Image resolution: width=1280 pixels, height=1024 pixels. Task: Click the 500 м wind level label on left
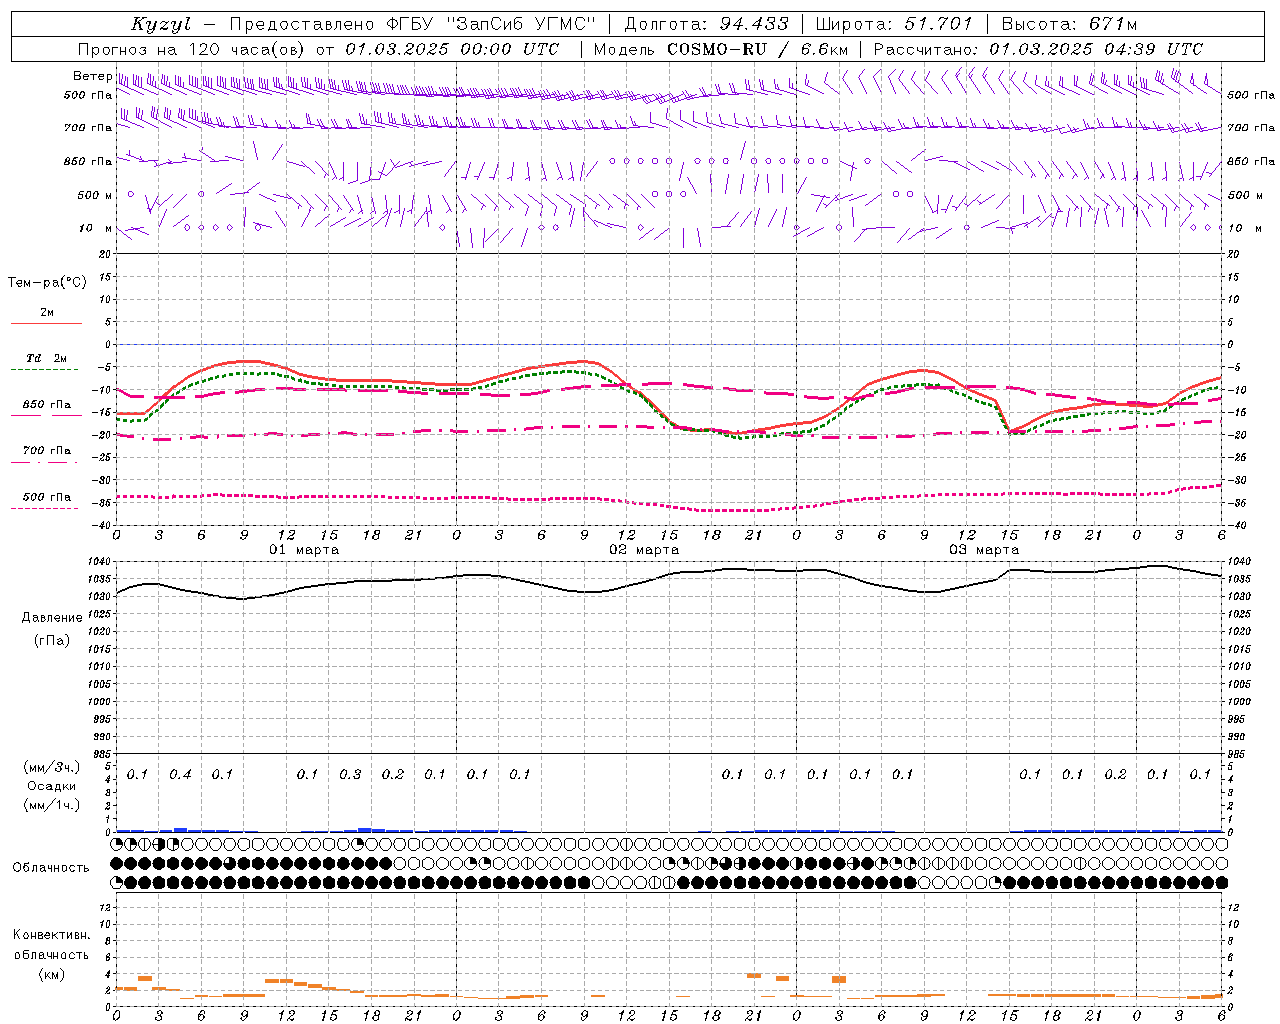(x=94, y=195)
